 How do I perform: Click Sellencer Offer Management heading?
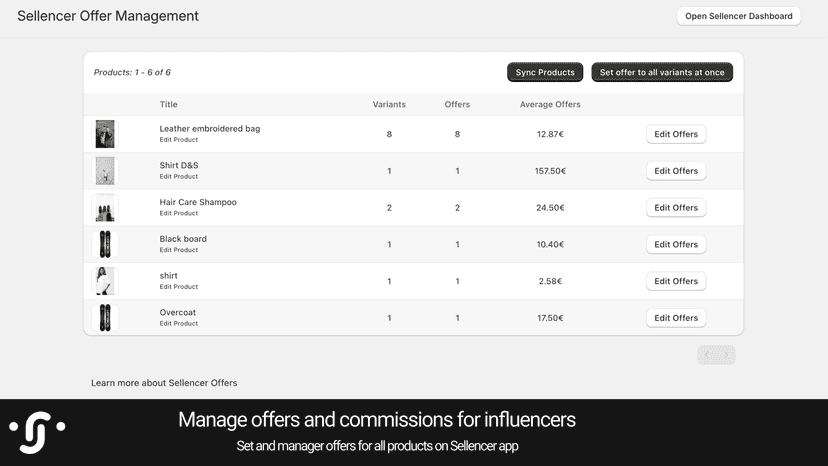point(108,16)
